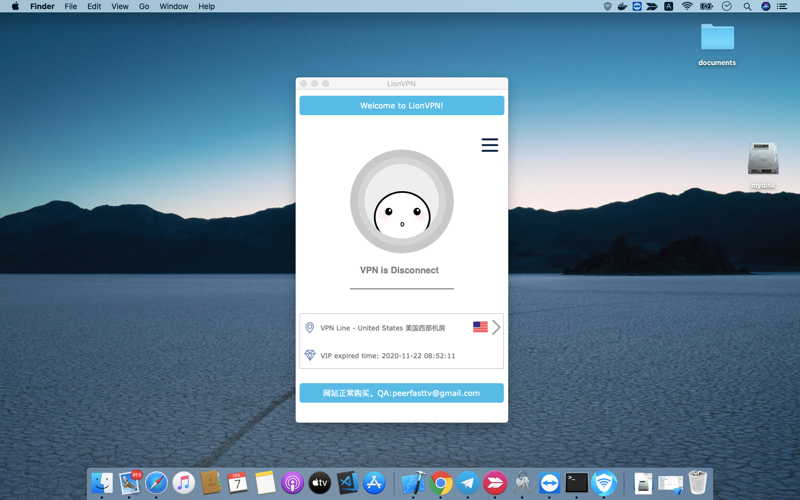Toggle VPN connection with the round face button

[x=402, y=201]
